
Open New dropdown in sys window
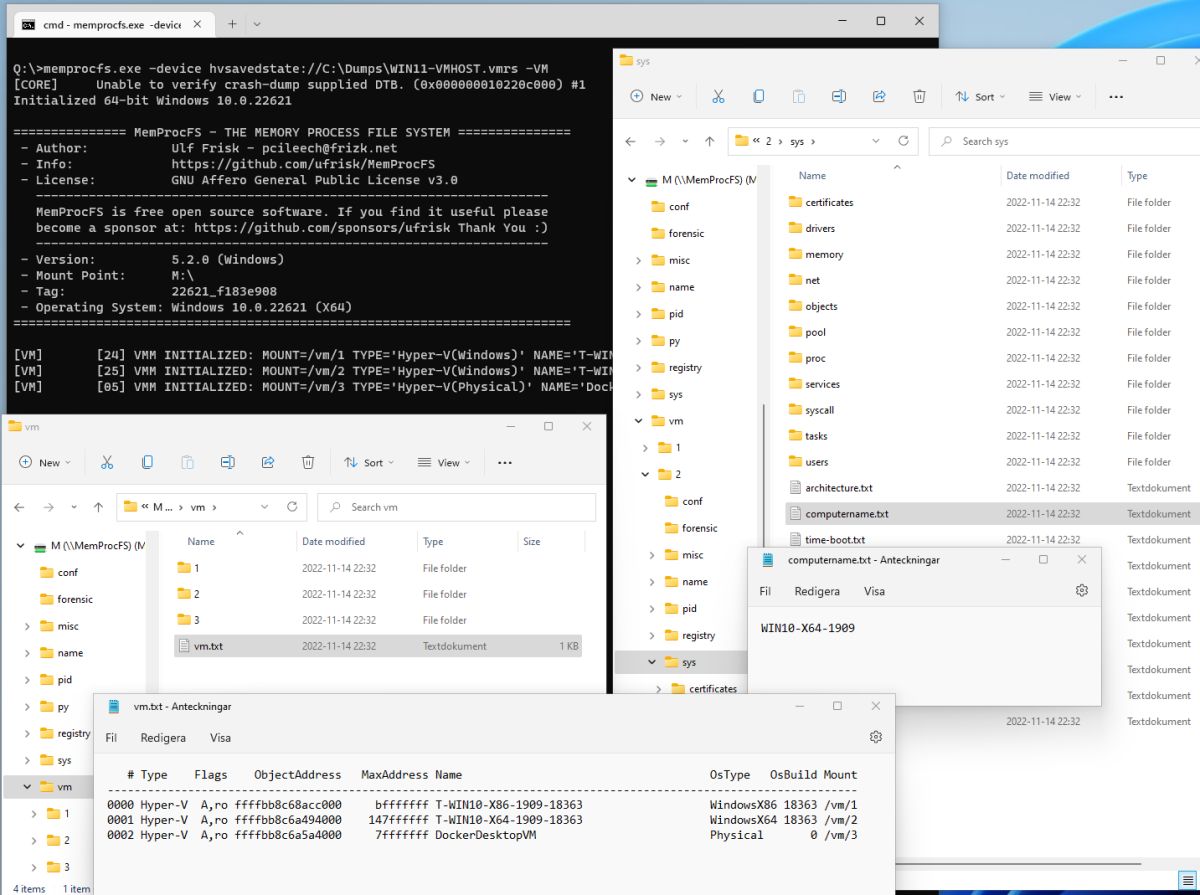656,97
